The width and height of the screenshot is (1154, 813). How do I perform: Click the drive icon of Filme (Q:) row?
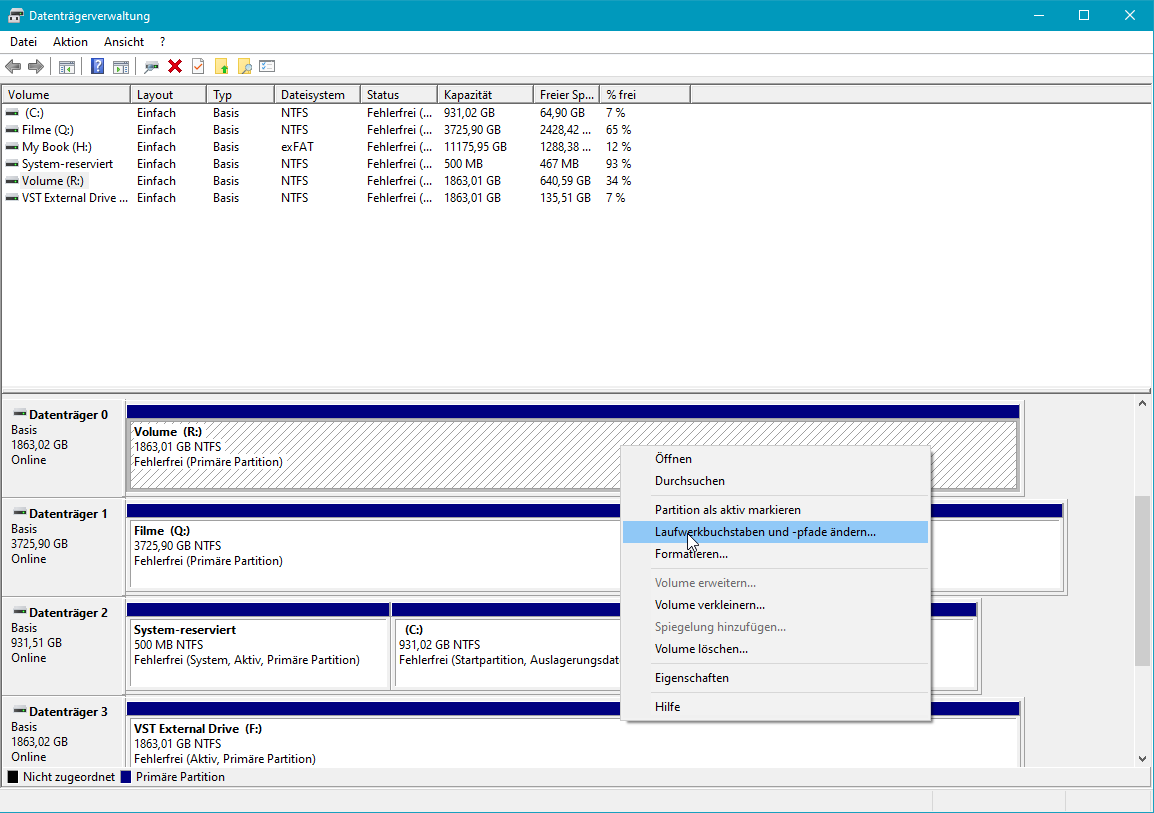click(x=12, y=129)
